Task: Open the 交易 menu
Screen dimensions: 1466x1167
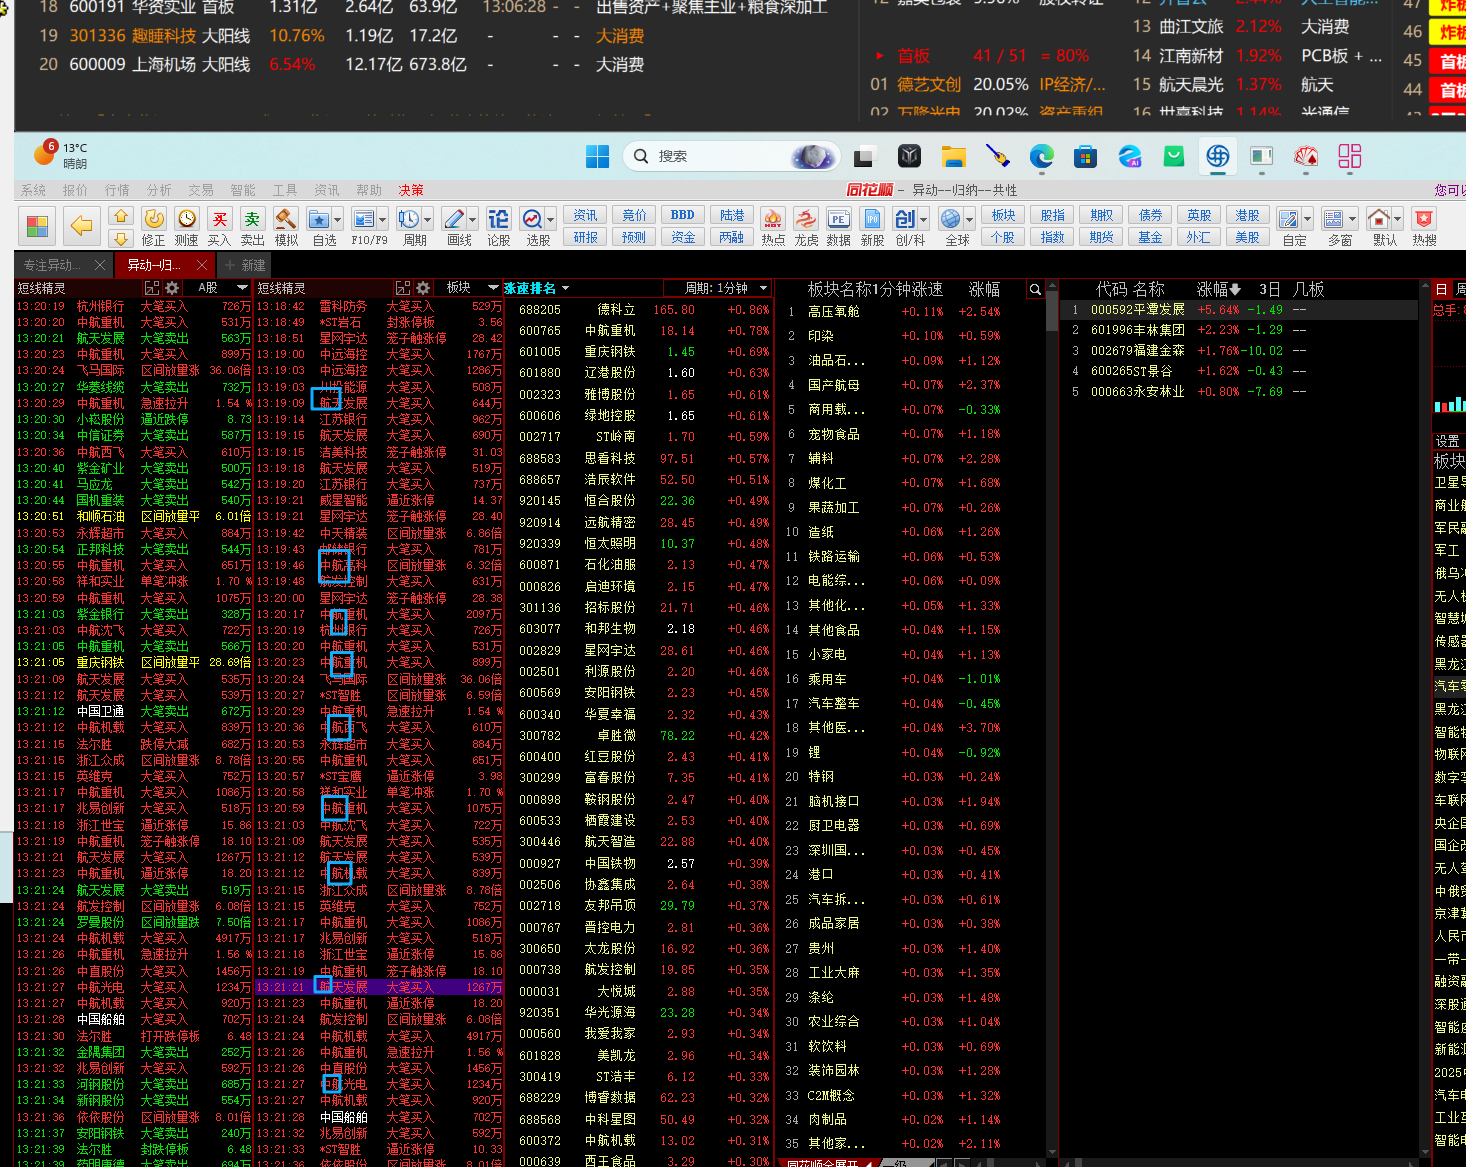Action: (201, 190)
